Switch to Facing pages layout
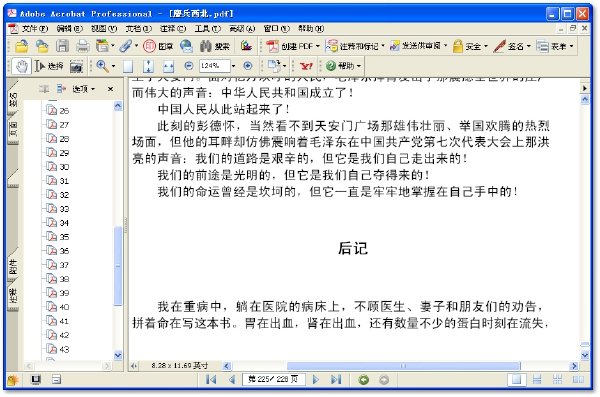Screen dimensions: 600x397 click(578, 379)
